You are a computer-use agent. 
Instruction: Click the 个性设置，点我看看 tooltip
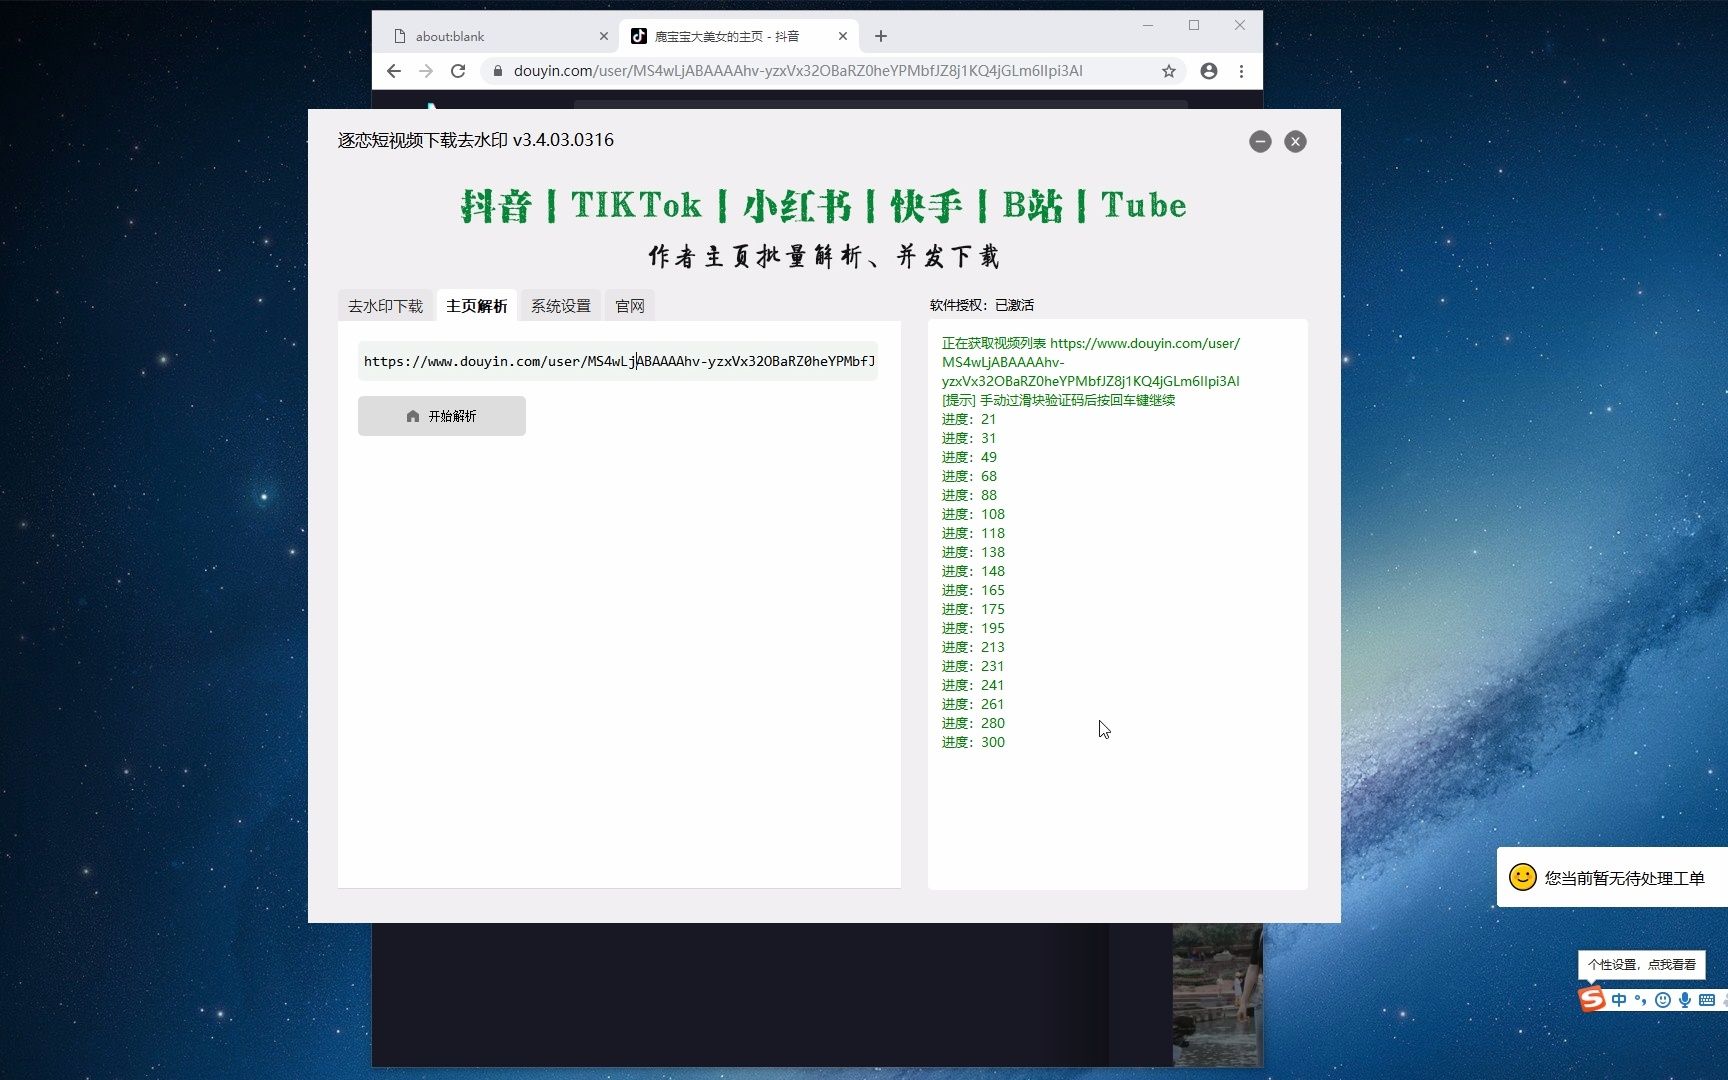pos(1642,965)
